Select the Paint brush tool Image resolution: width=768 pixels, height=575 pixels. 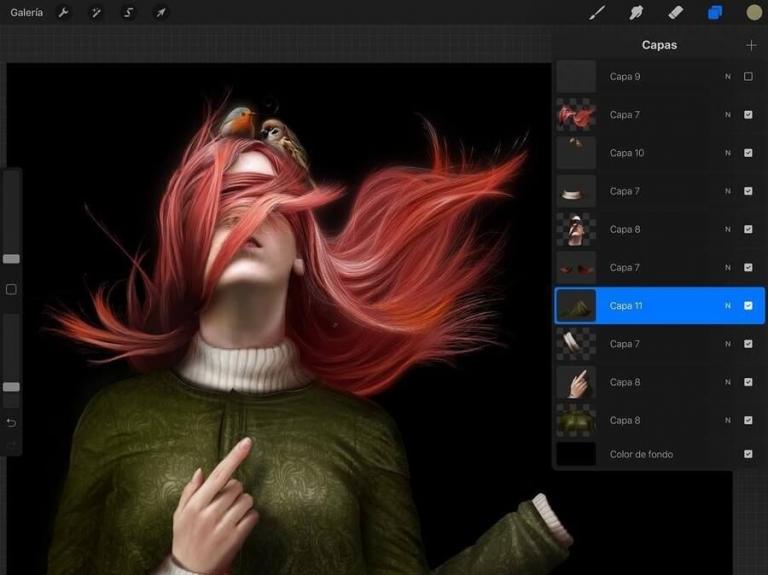(x=597, y=13)
